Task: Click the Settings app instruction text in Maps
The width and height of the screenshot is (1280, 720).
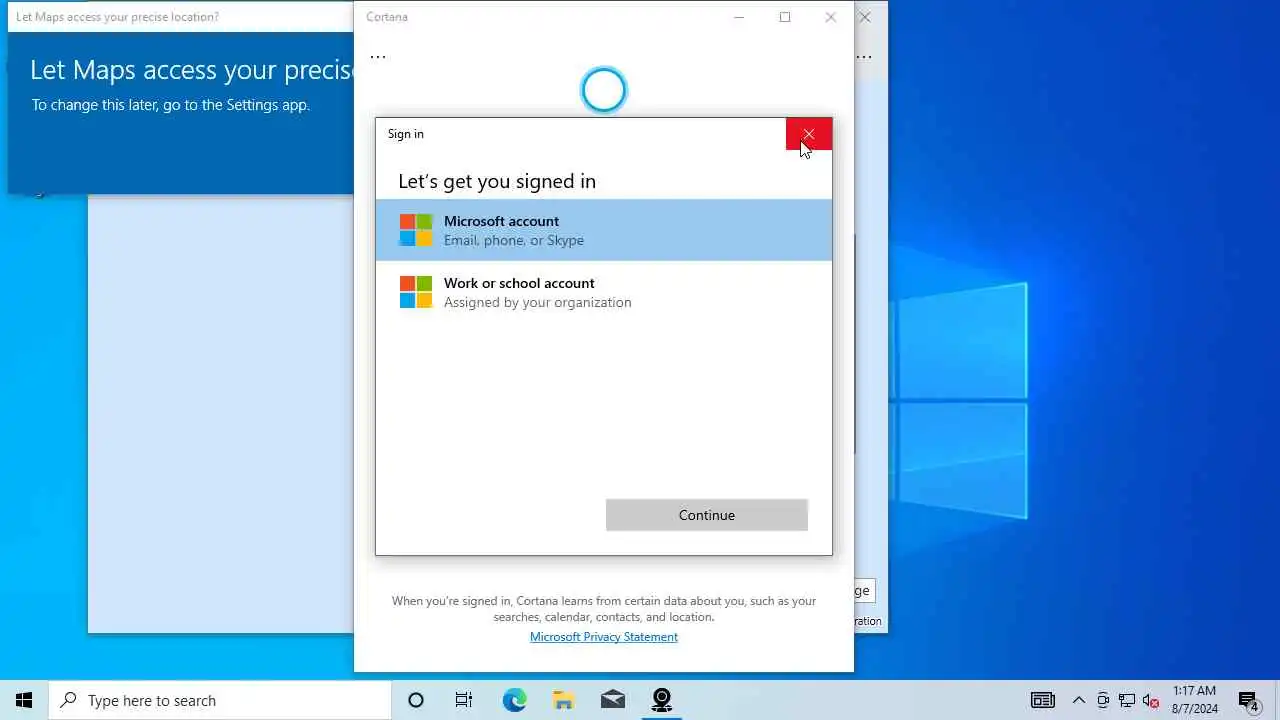Action: 171,104
